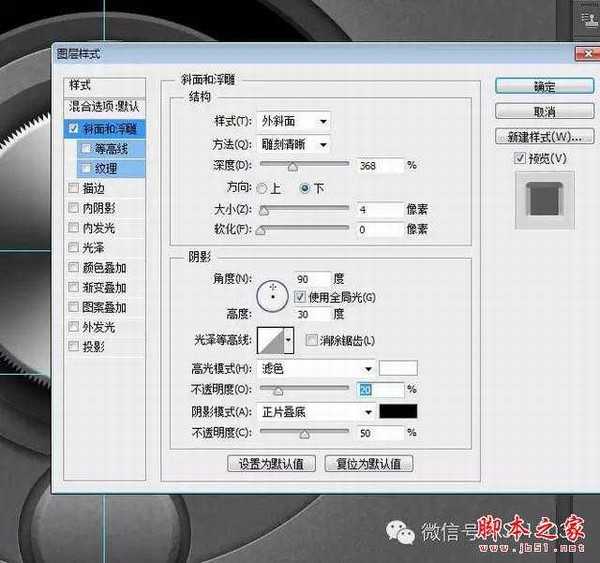The image size is (600, 563).
Task: Enable the 等高线 checkbox
Action: pyautogui.click(x=86, y=149)
